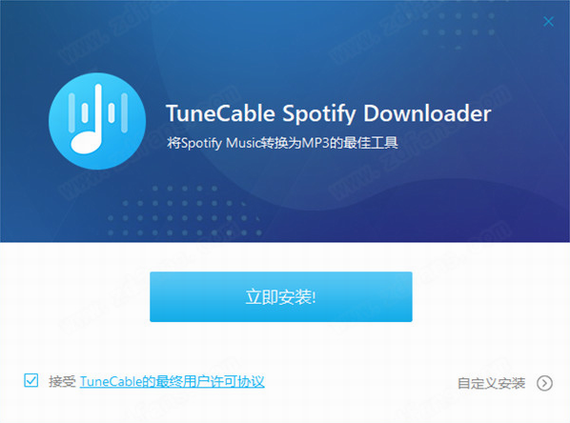The width and height of the screenshot is (570, 423).
Task: Click the equalizer bars in the round logo
Action: coord(98,112)
